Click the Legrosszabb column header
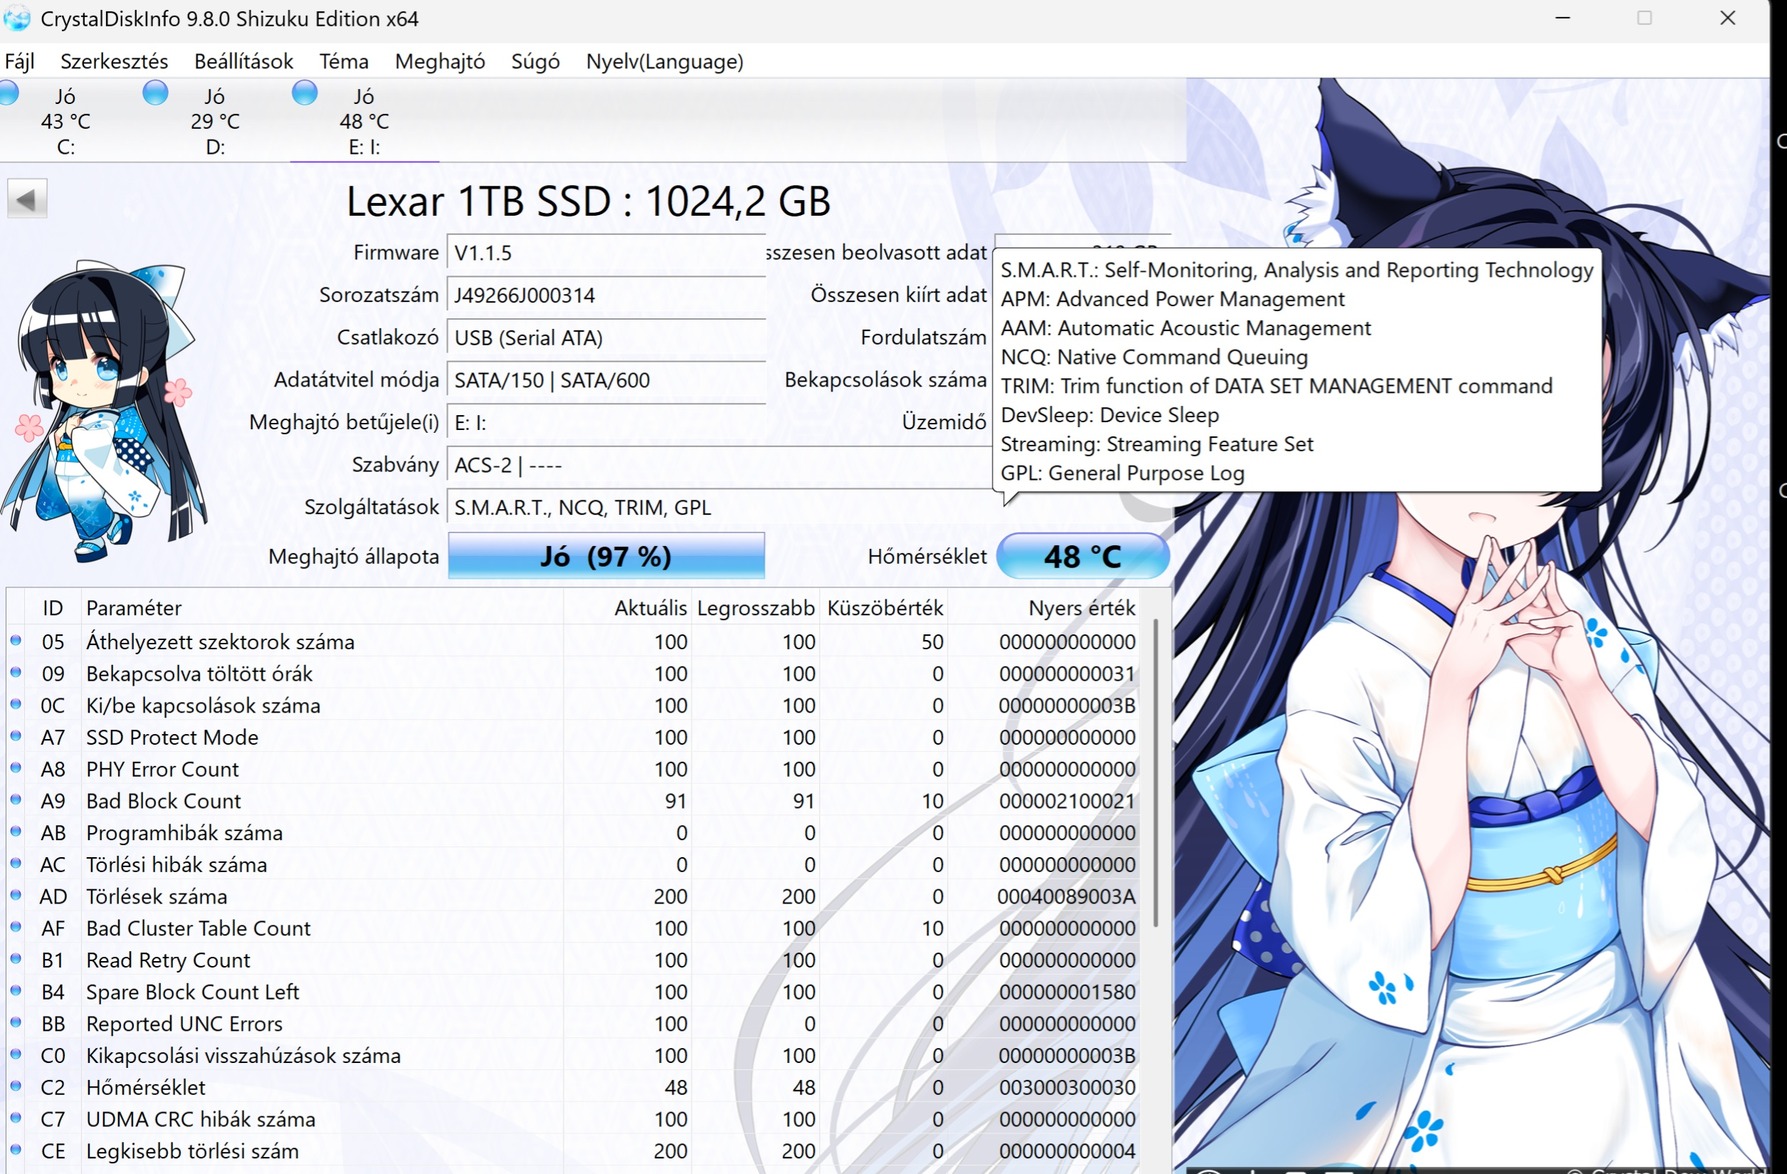The image size is (1787, 1174). coord(756,608)
